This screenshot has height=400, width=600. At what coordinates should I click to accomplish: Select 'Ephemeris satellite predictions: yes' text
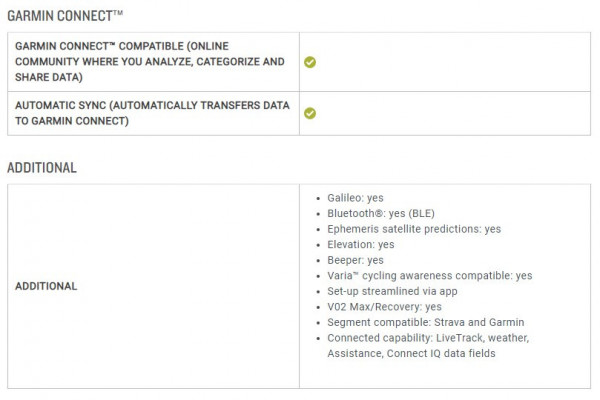pos(414,229)
